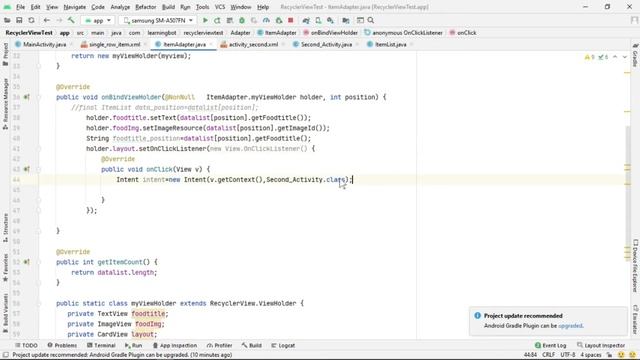Stop the app with the red square
The width and height of the screenshot is (640, 360).
(291, 20)
